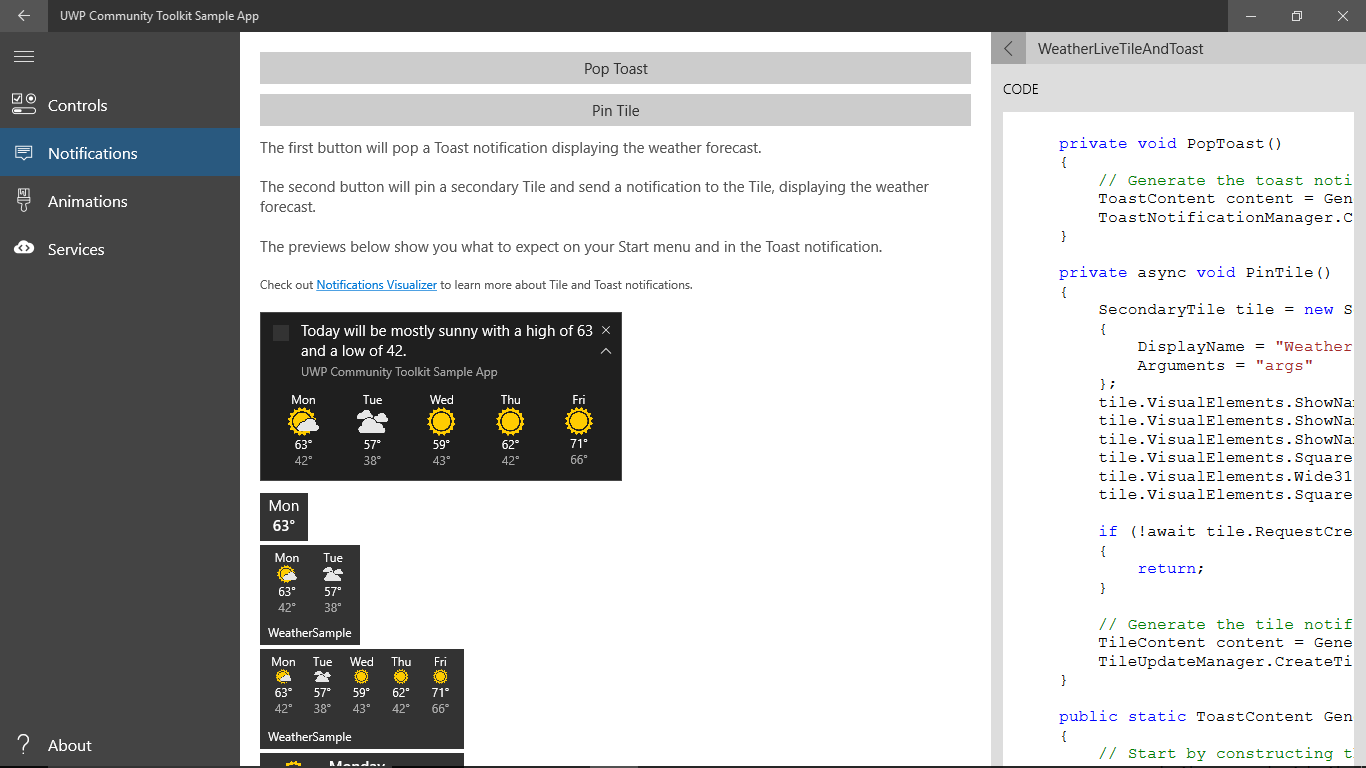1366x768 pixels.
Task: Select the Controls gamepad icon in sidebar
Action: coord(23,104)
